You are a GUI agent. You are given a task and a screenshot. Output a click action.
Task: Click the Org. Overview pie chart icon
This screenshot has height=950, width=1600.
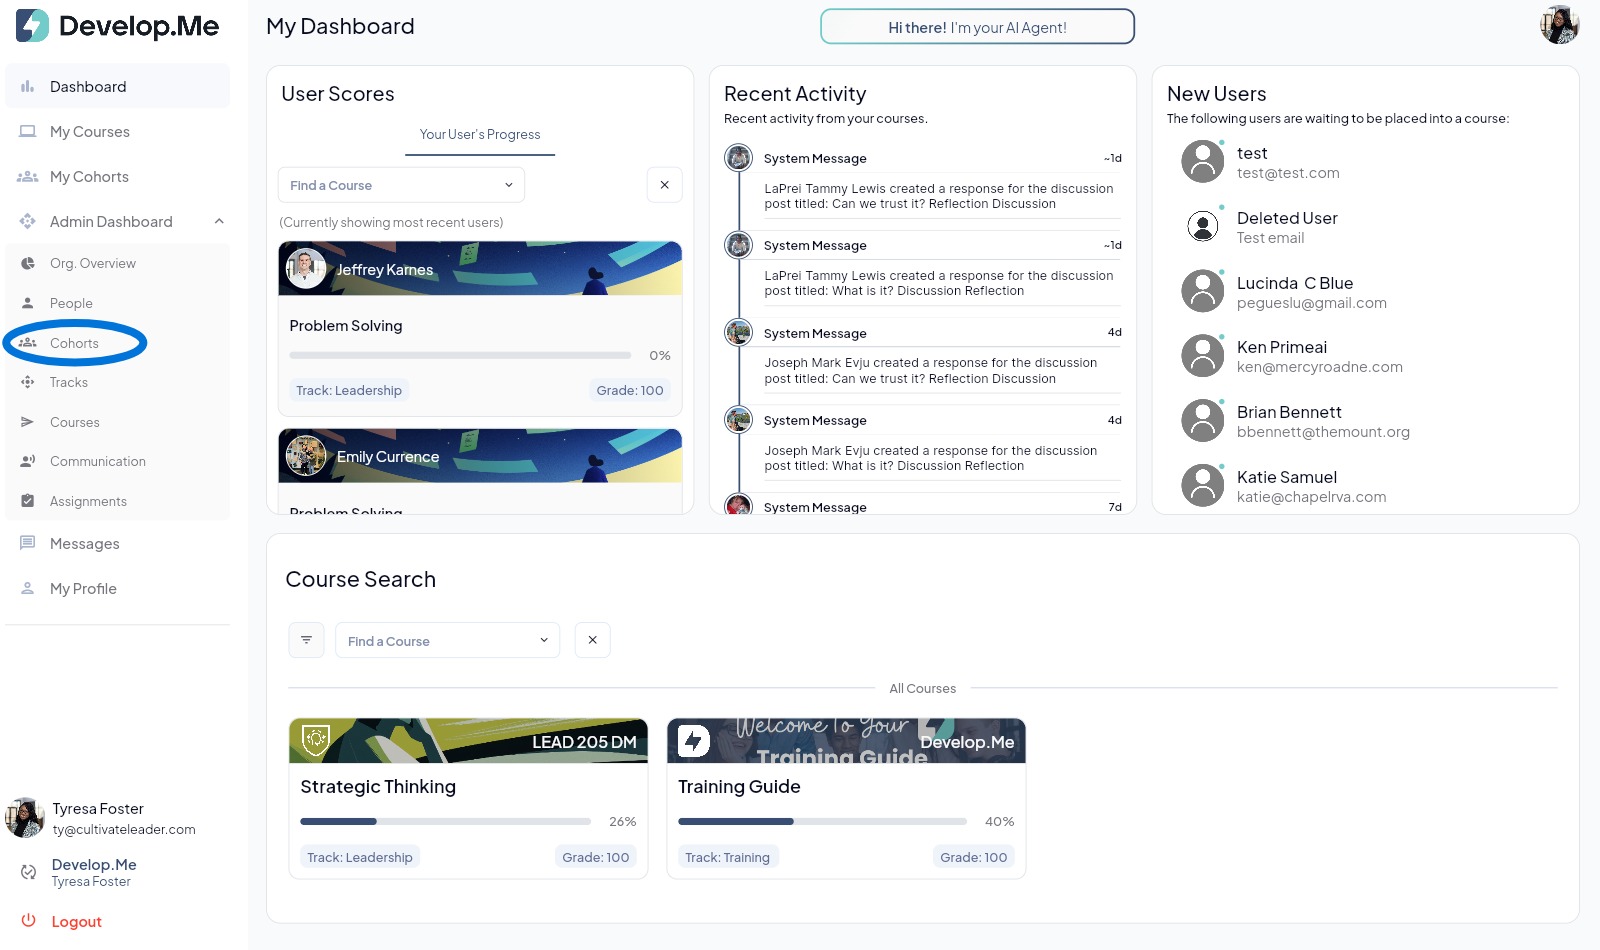pyautogui.click(x=28, y=263)
